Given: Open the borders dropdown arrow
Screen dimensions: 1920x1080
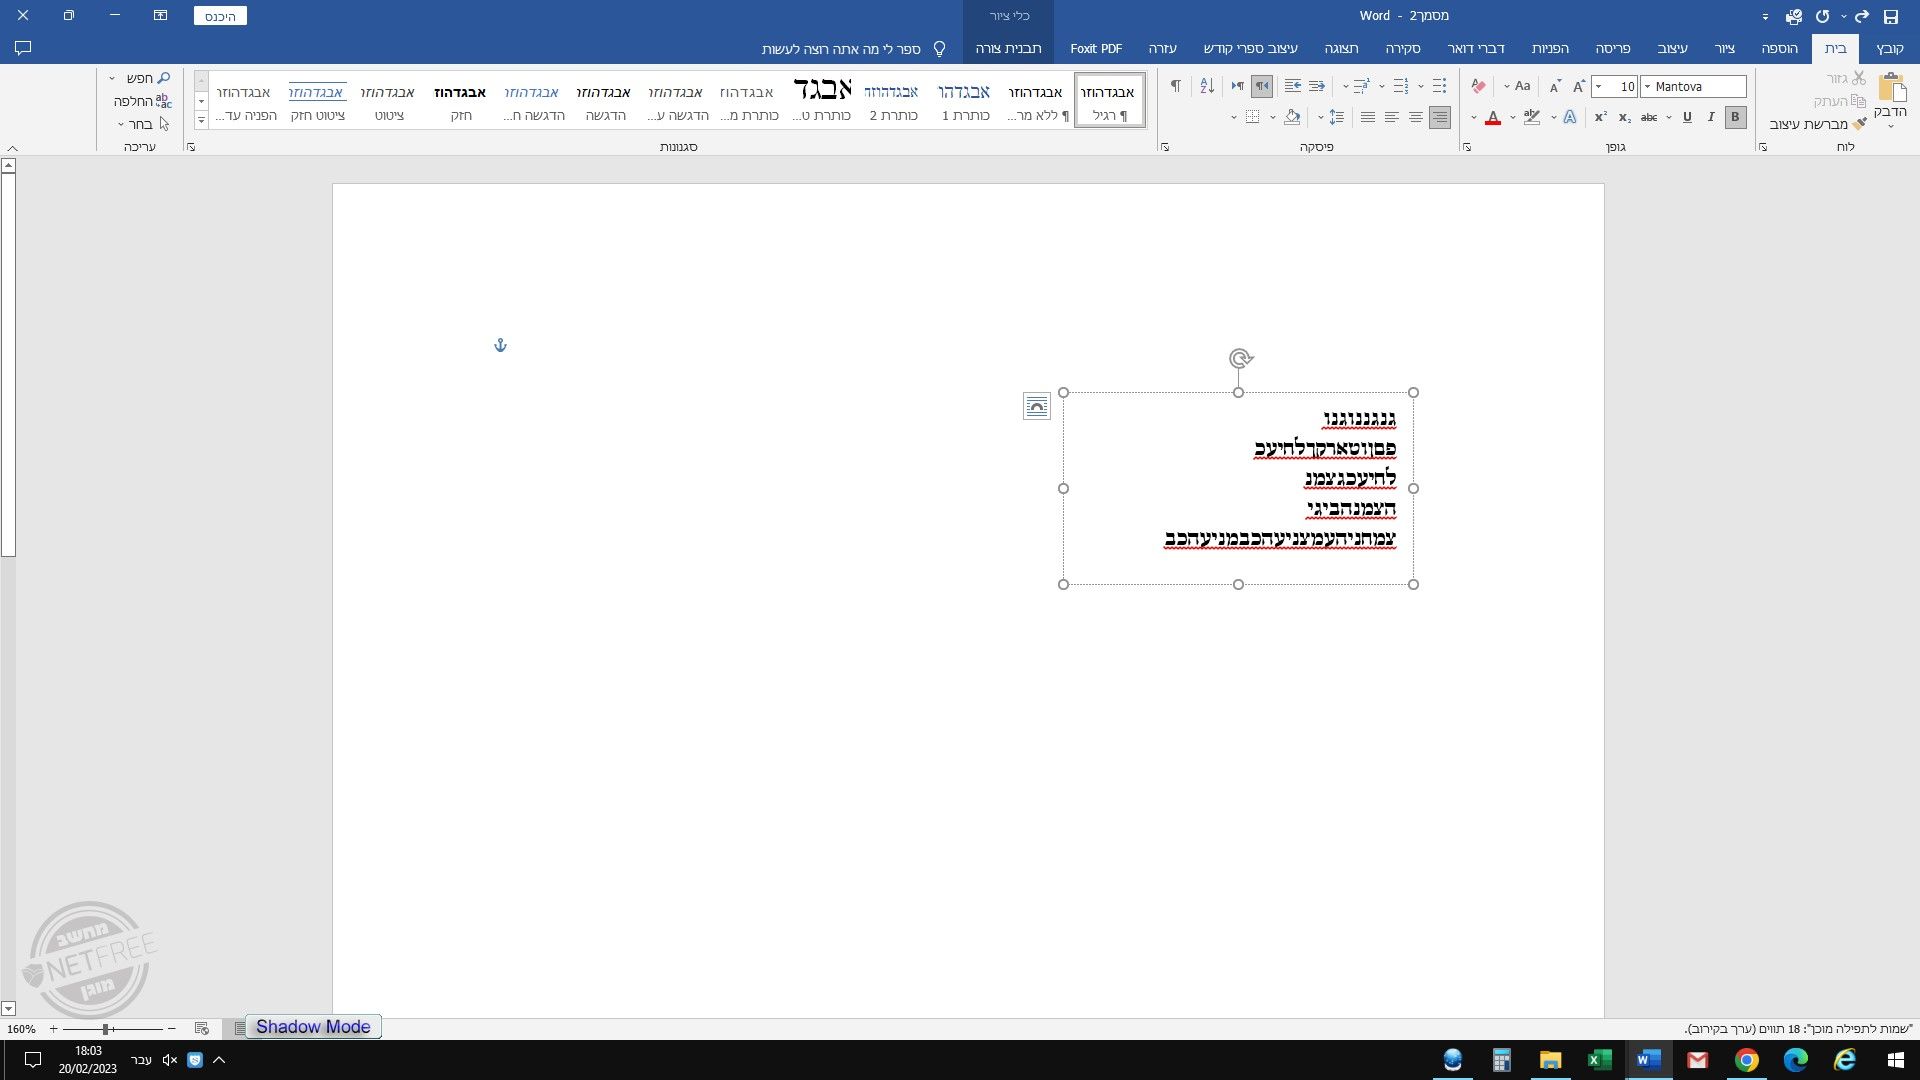Looking at the screenshot, I should 1233,118.
